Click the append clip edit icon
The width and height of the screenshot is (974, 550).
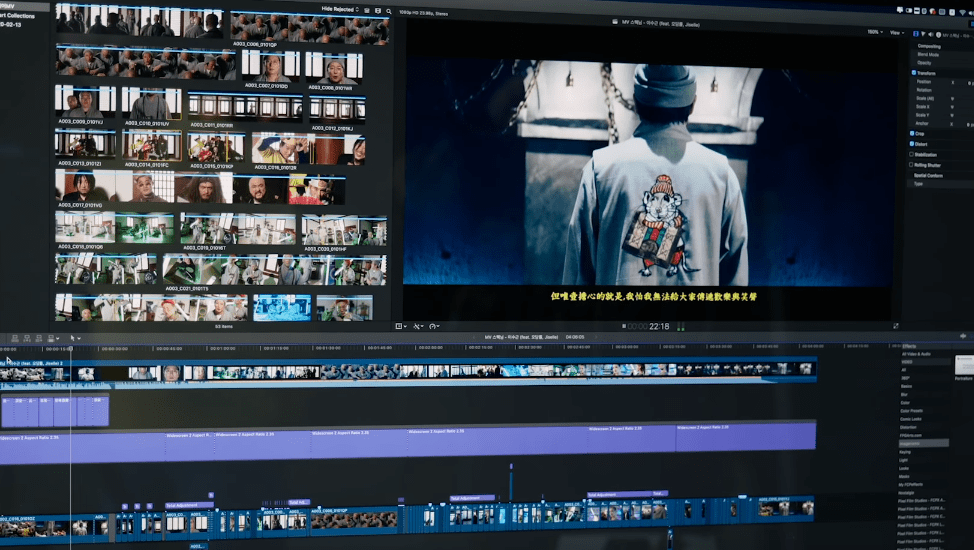[x=39, y=338]
